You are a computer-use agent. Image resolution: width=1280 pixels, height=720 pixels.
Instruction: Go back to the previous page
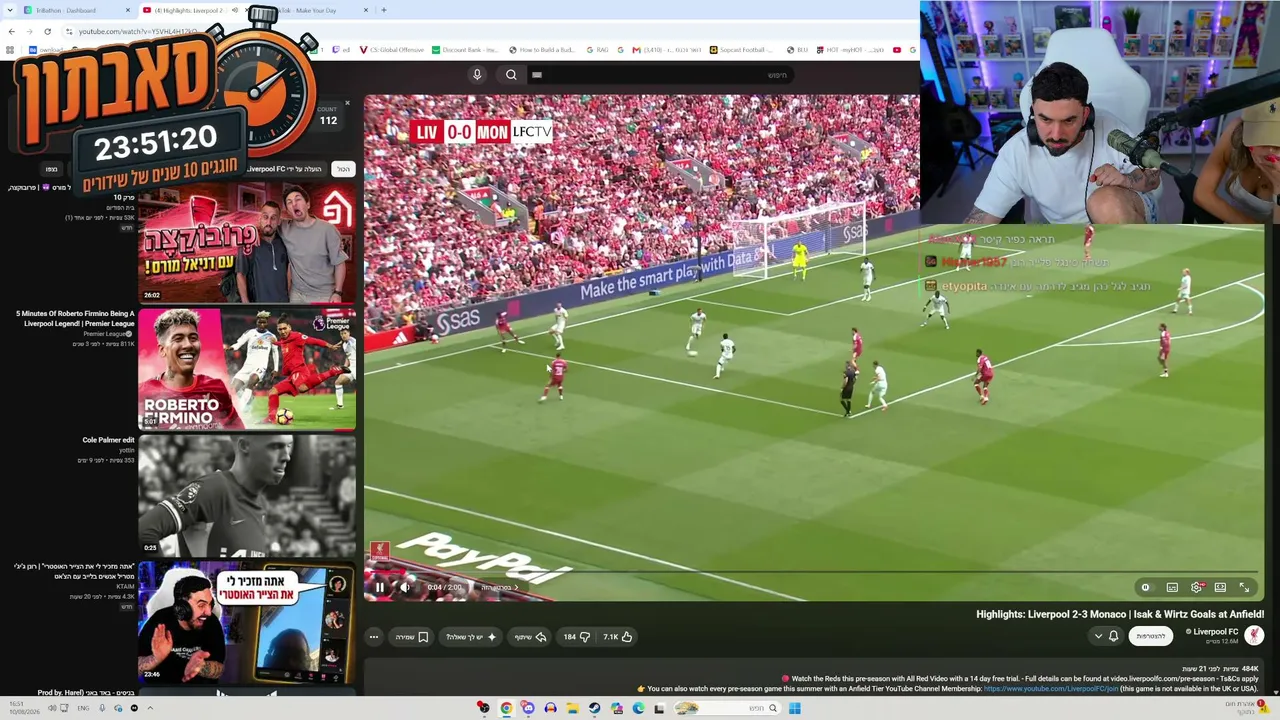point(11,31)
